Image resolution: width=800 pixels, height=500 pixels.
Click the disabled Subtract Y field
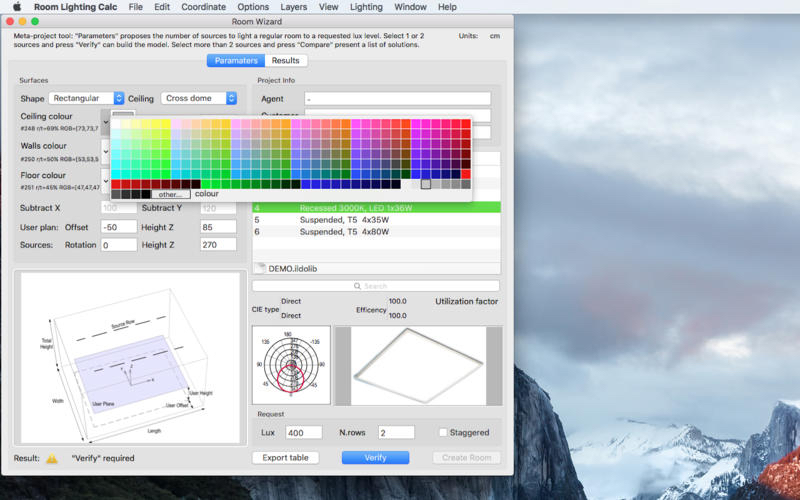tap(218, 208)
